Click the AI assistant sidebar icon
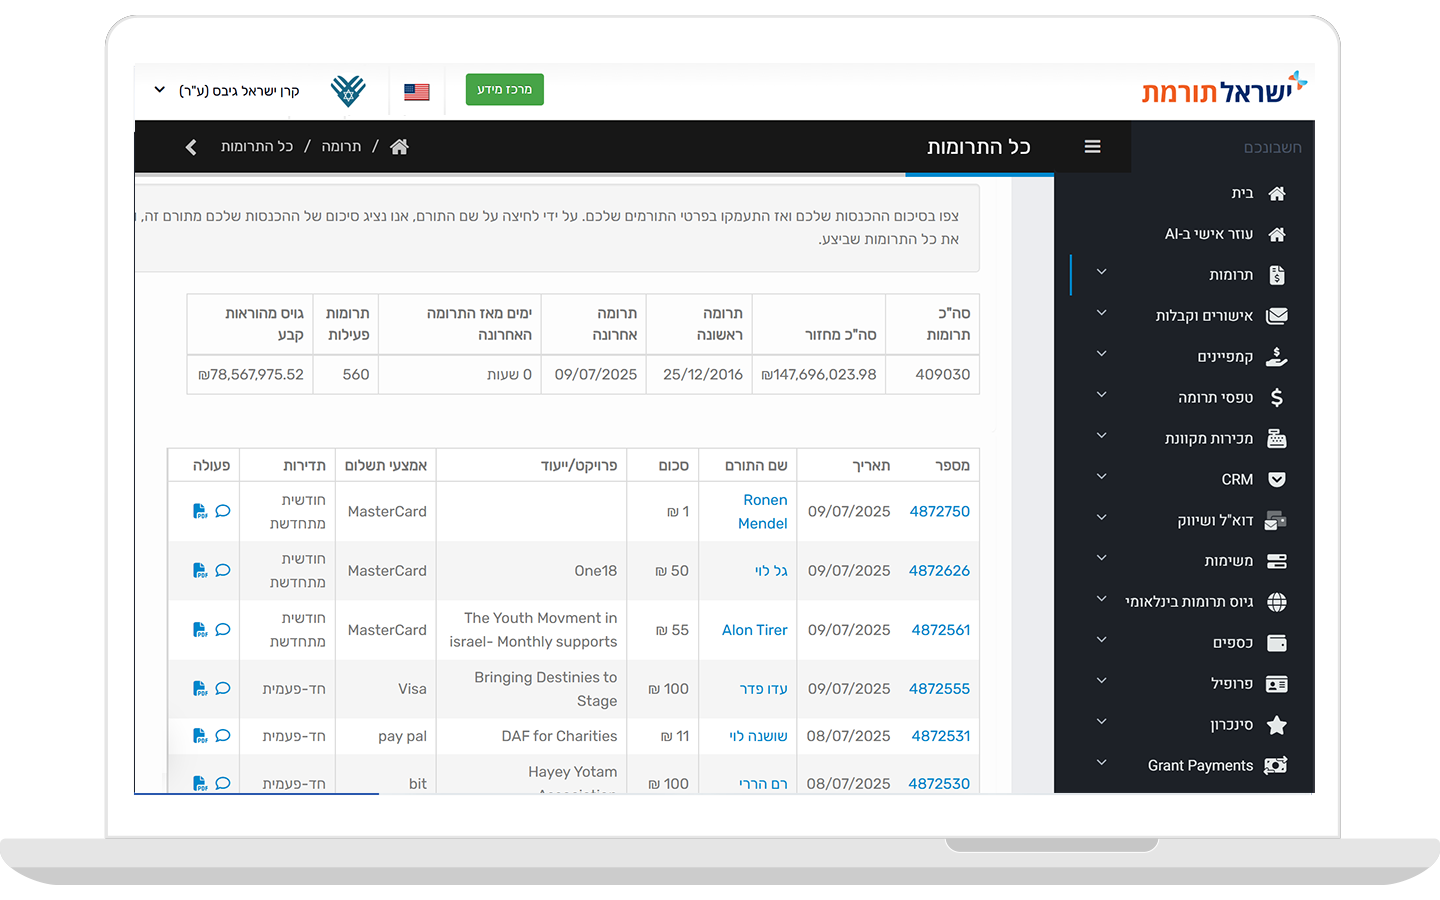1440x900 pixels. [1277, 234]
